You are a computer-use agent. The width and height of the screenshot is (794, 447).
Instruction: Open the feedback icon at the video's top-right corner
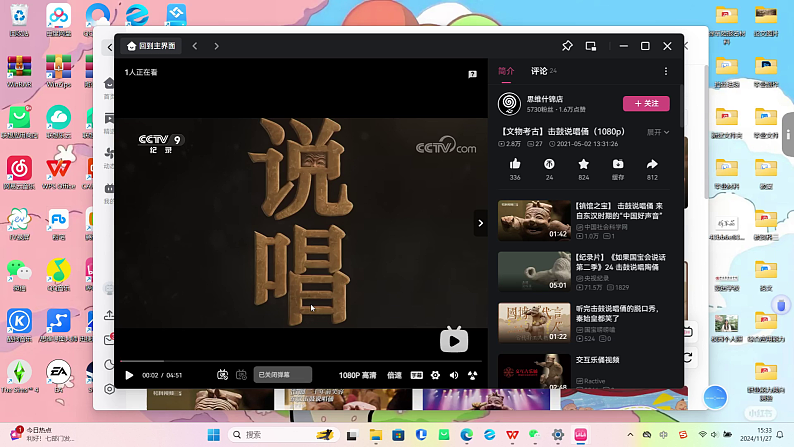coord(472,74)
